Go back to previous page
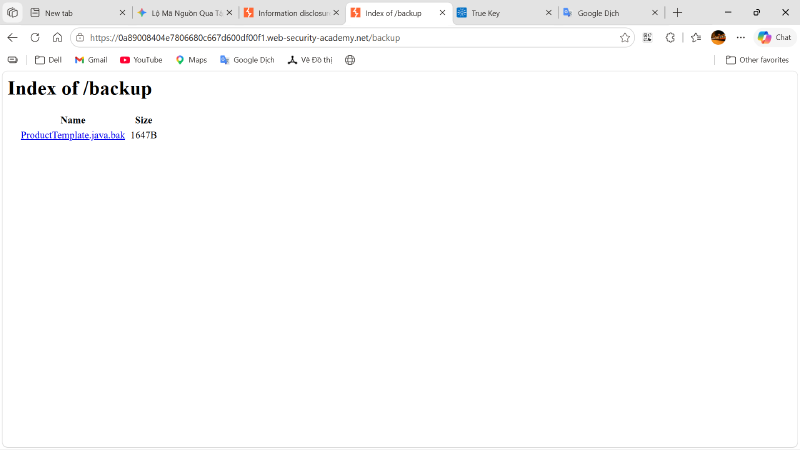800x450 pixels. coord(13,37)
